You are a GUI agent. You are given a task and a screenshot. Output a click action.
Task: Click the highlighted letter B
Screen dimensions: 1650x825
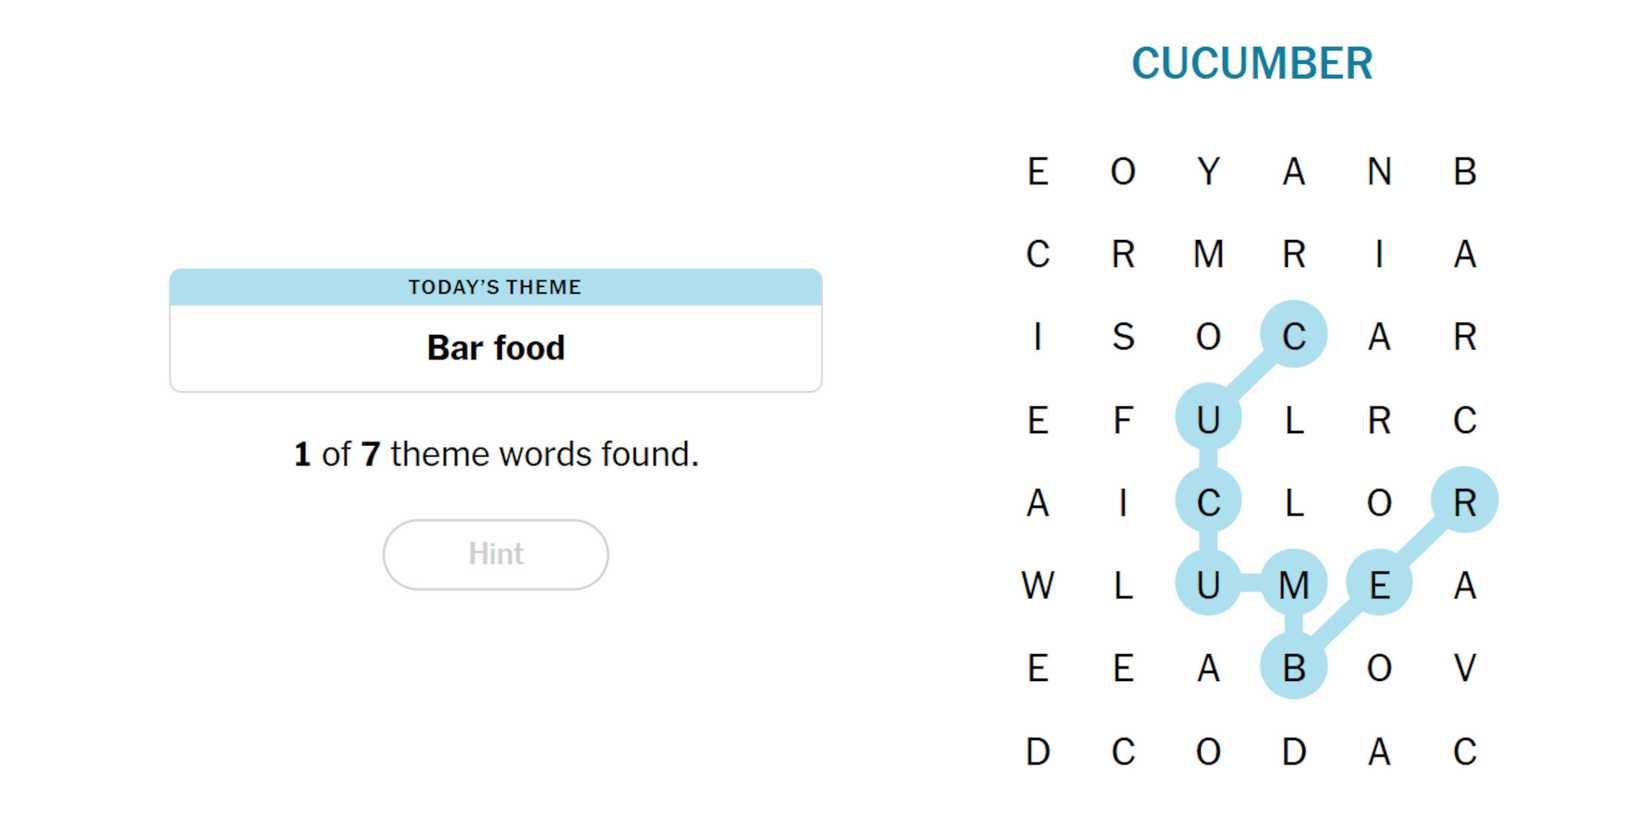(1294, 668)
